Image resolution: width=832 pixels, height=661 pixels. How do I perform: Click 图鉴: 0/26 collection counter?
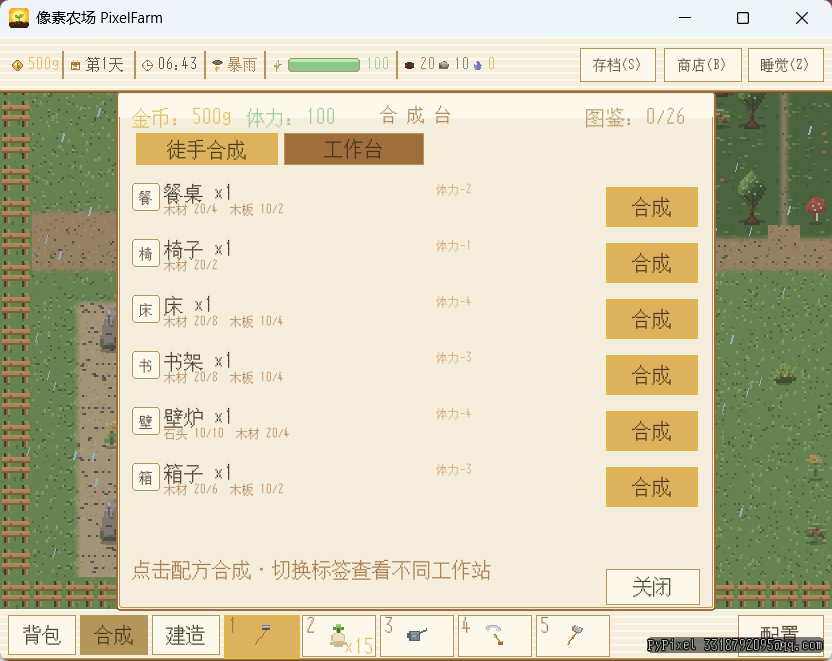click(x=635, y=117)
